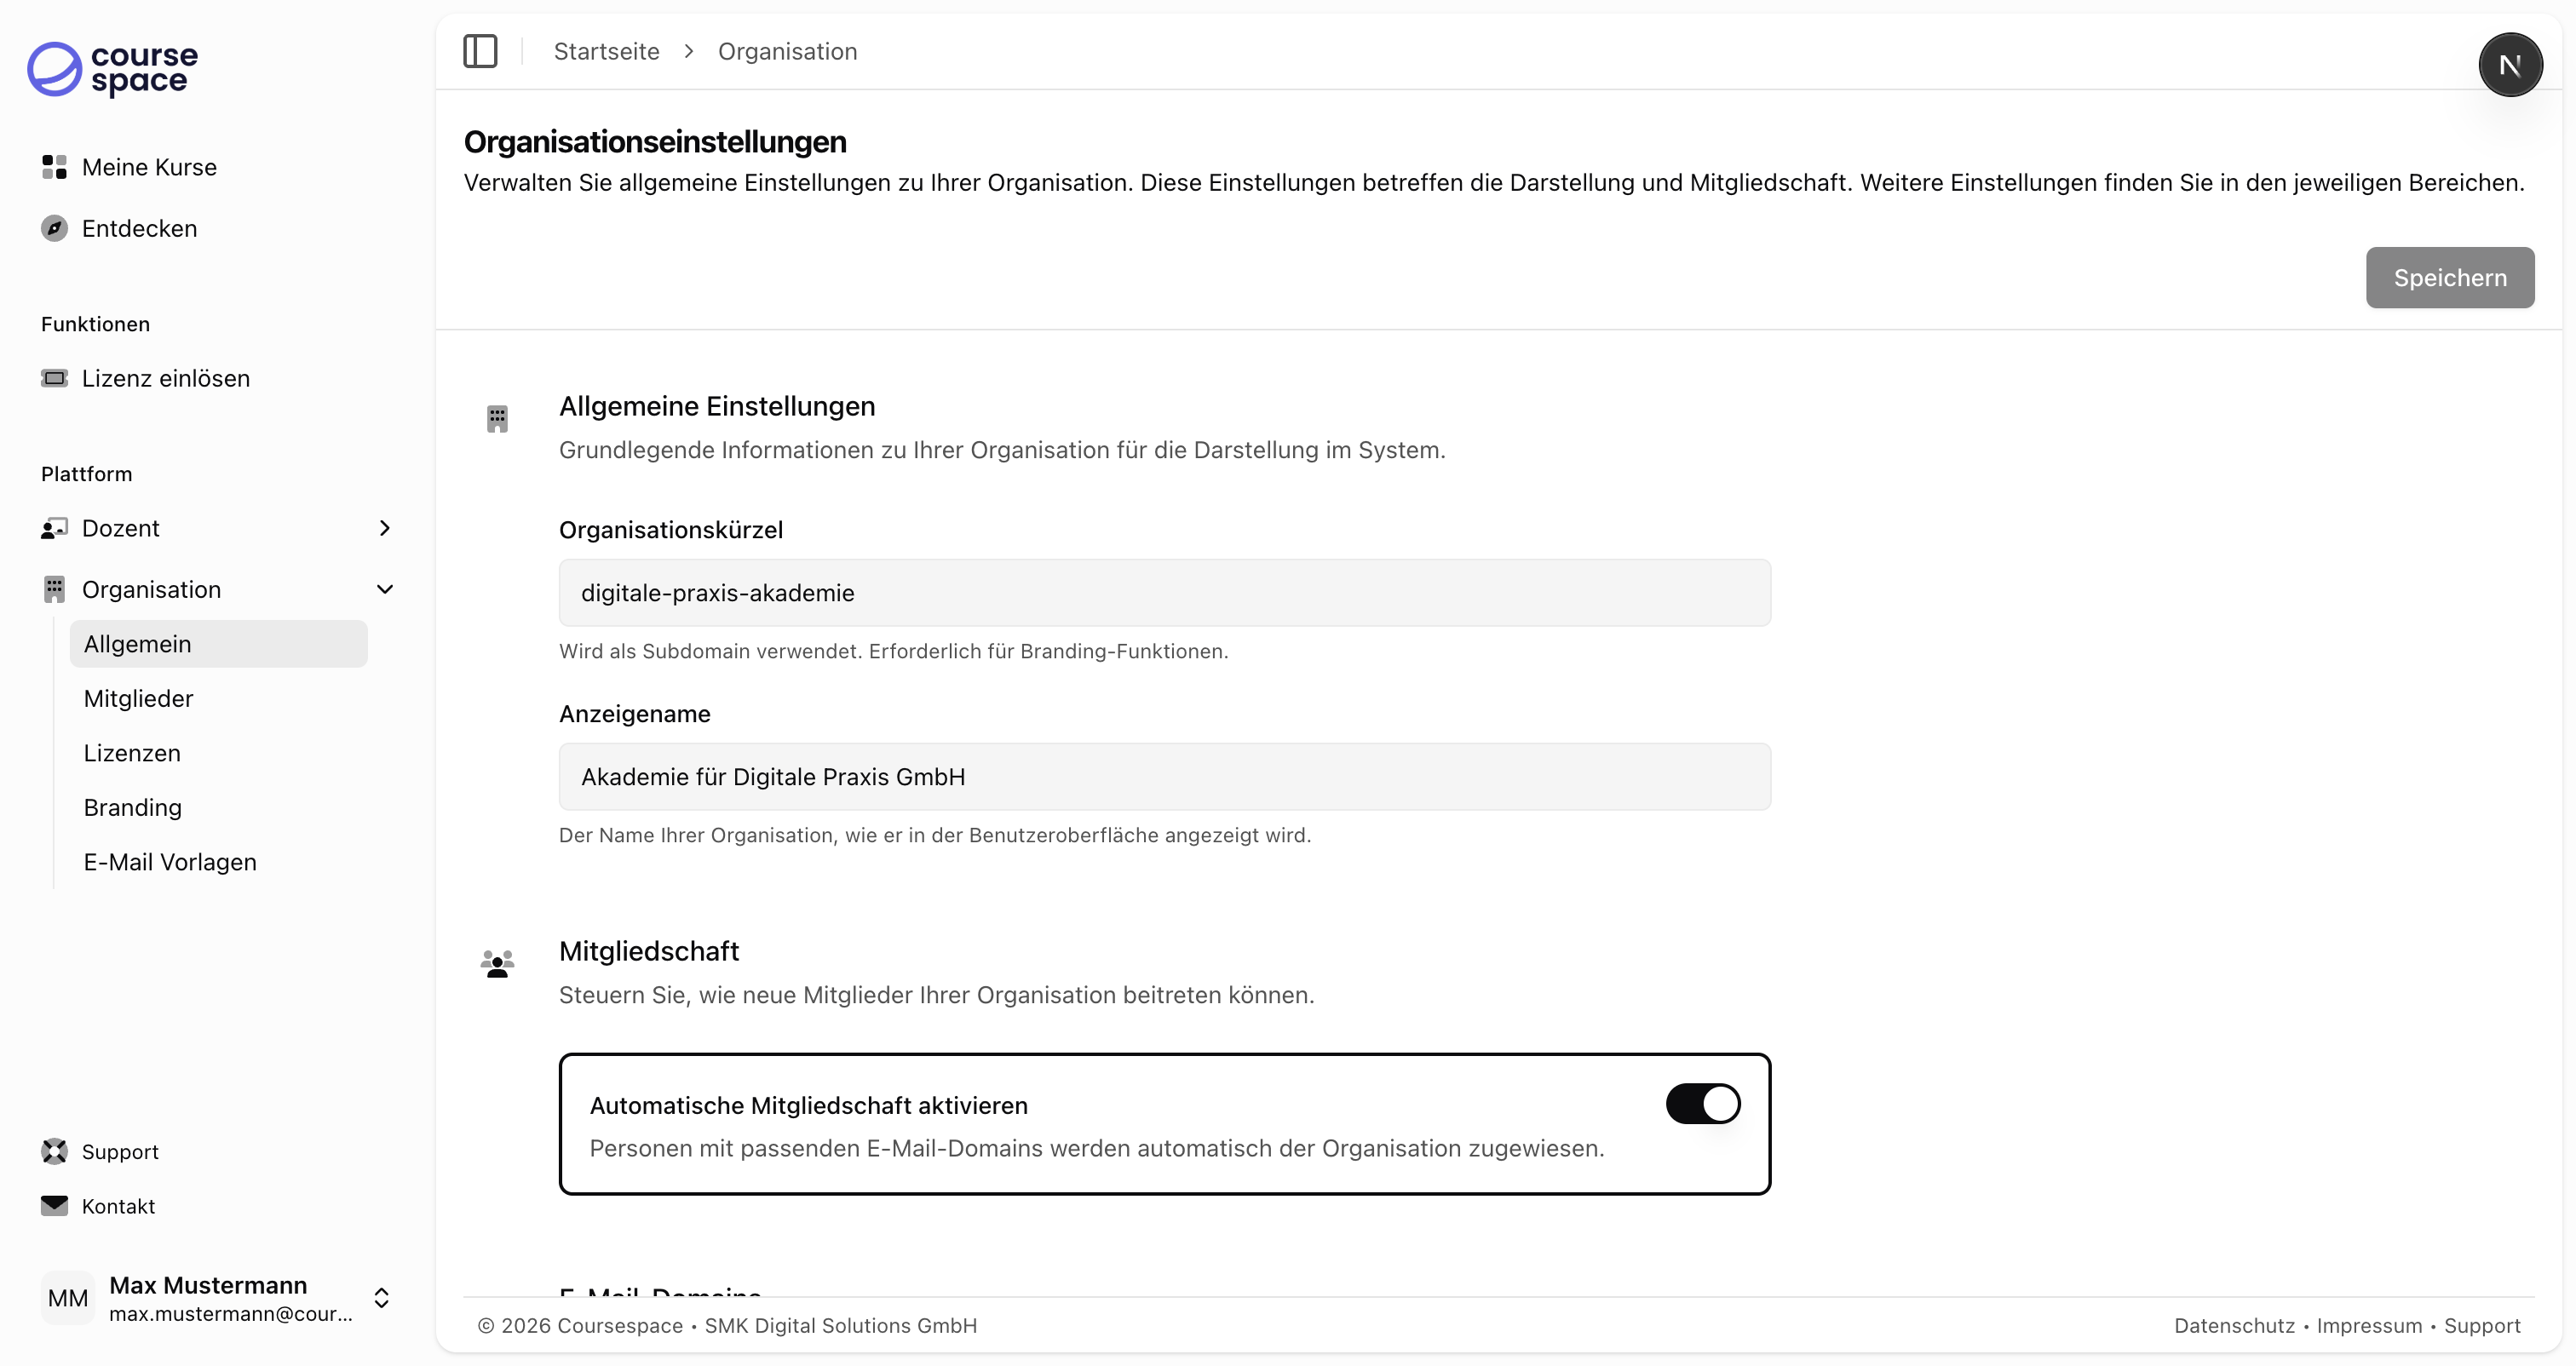
Task: Open the account switcher next to Max Mustermann
Action: (382, 1297)
